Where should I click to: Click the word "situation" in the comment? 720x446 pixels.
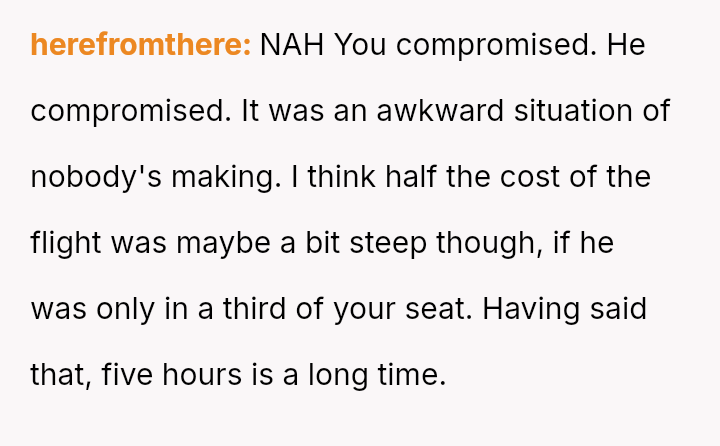pos(573,111)
